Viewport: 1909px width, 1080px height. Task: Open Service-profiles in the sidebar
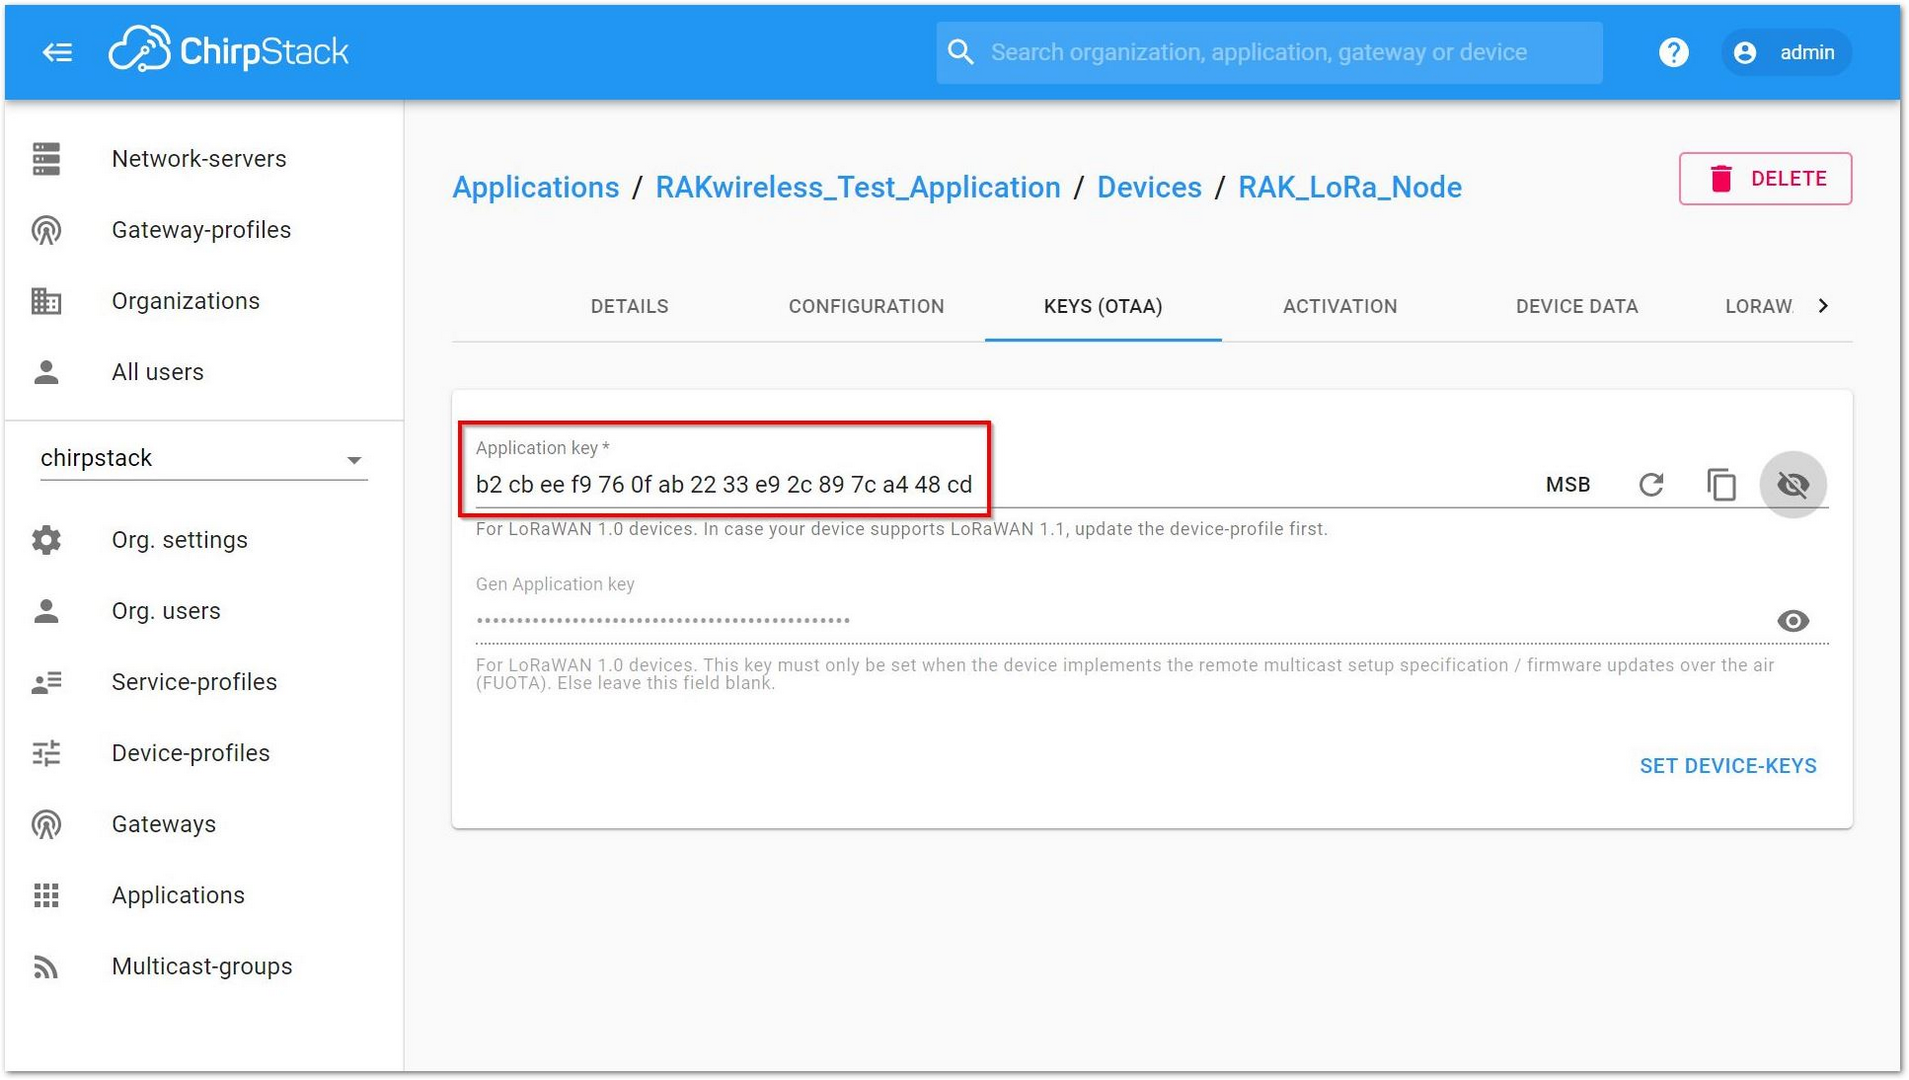coord(204,682)
